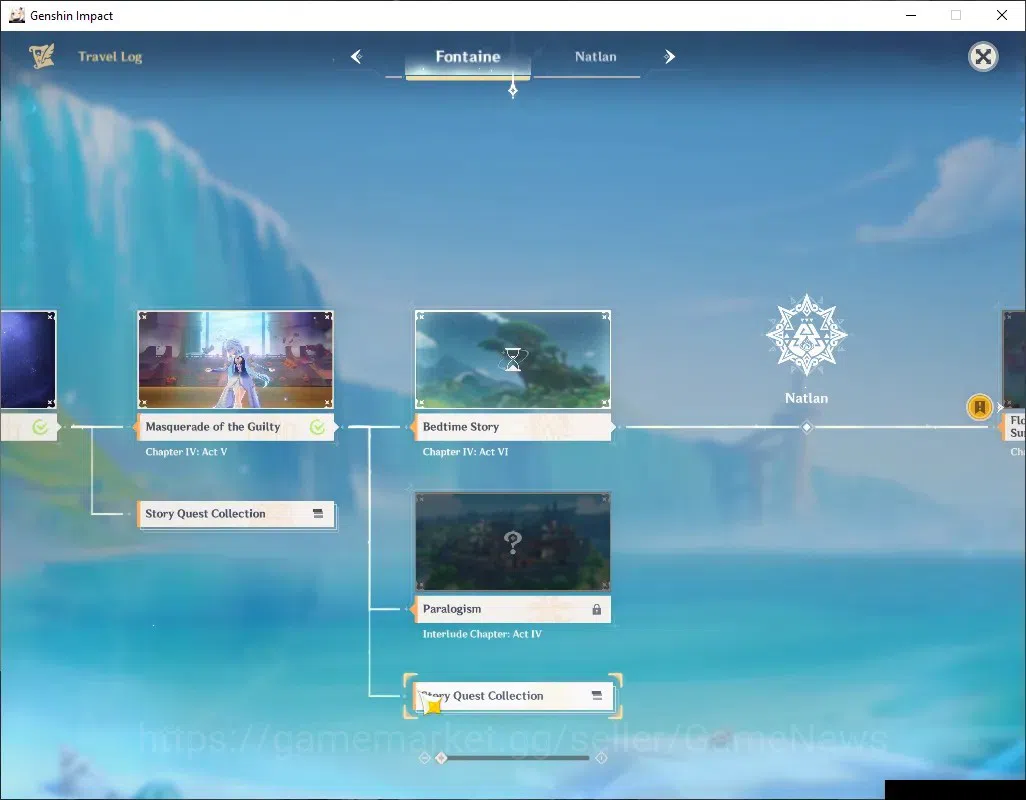Screen dimensions: 1026x800
Task: Click the previous region left arrow
Action: (x=357, y=57)
